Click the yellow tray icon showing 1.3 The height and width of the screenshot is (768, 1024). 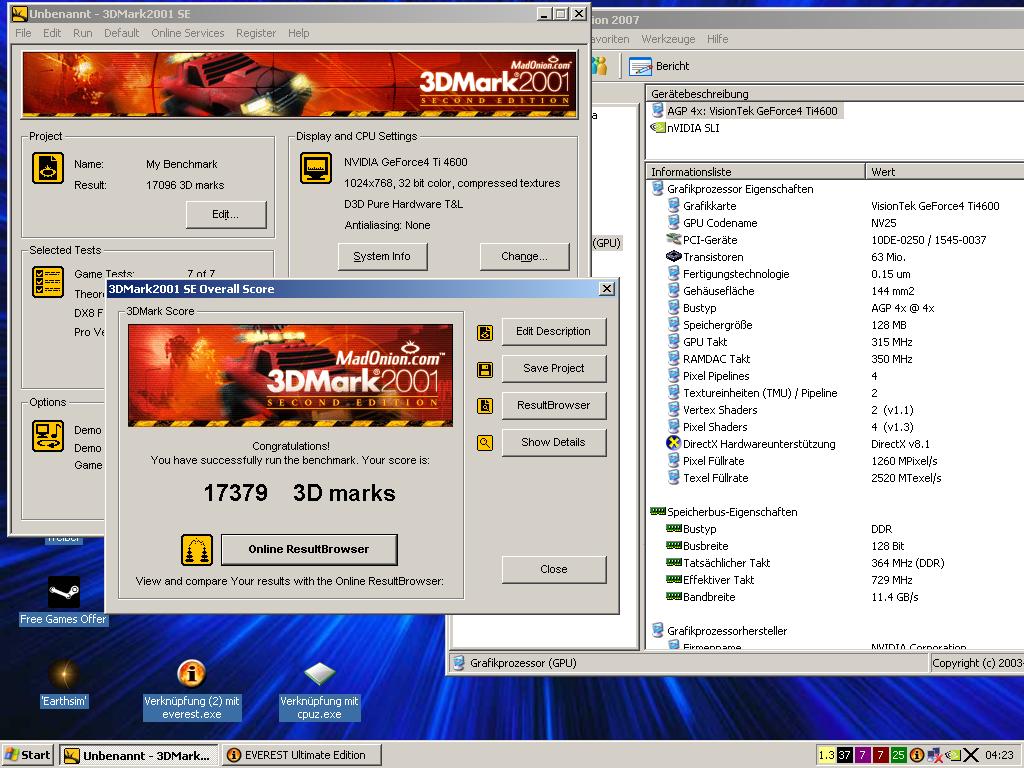tap(826, 755)
